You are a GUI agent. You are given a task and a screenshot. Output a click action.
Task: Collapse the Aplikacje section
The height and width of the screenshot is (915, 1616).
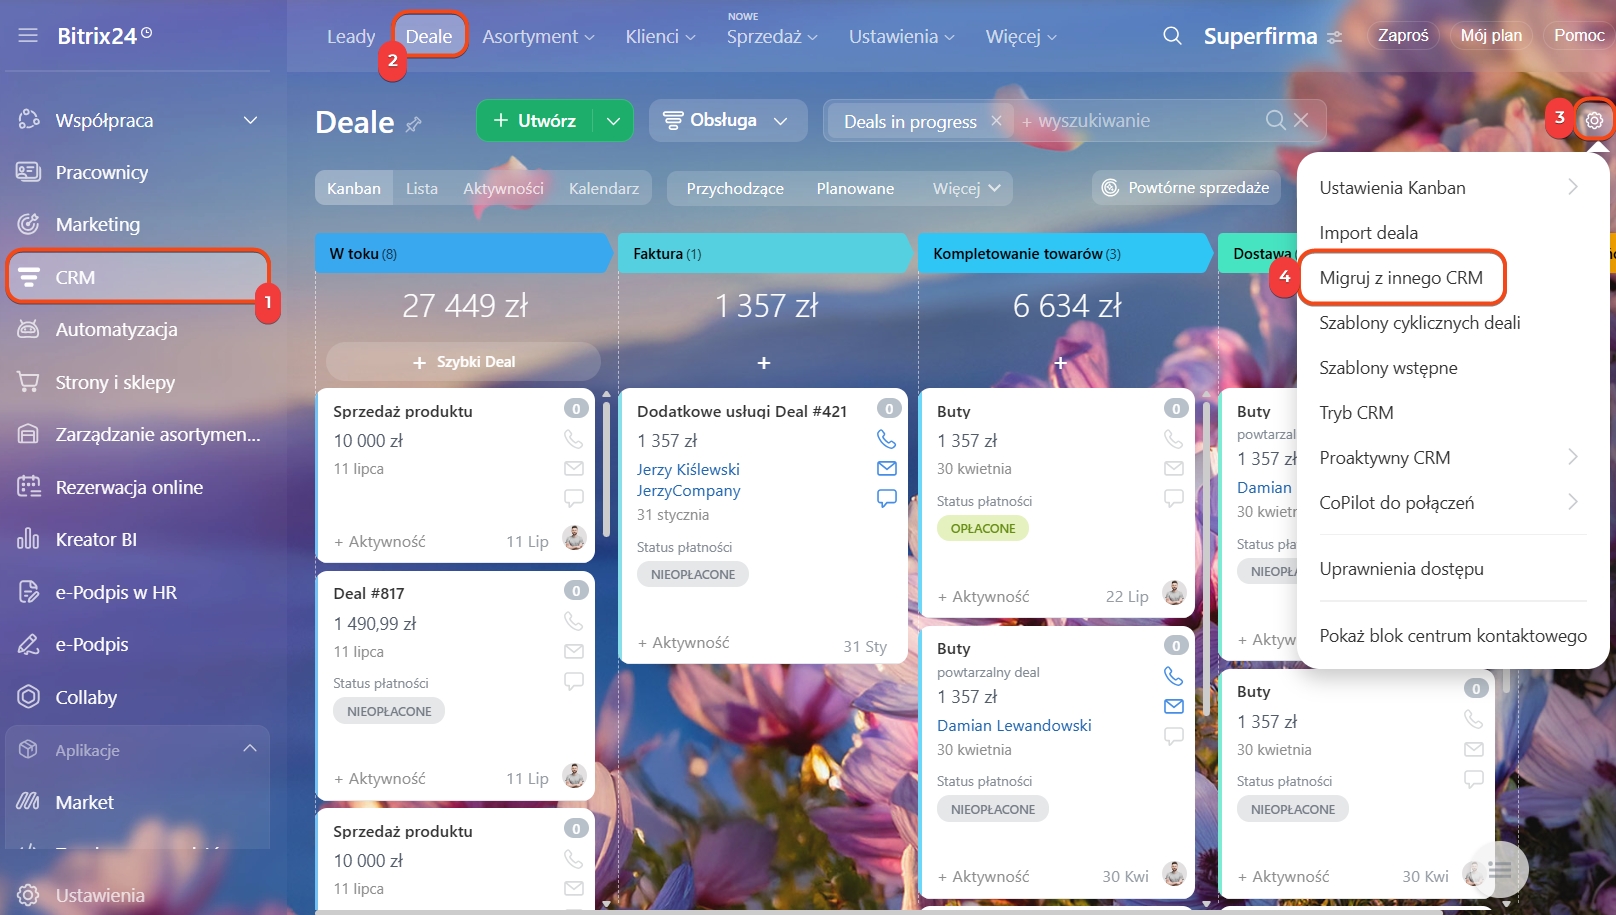tap(250, 748)
